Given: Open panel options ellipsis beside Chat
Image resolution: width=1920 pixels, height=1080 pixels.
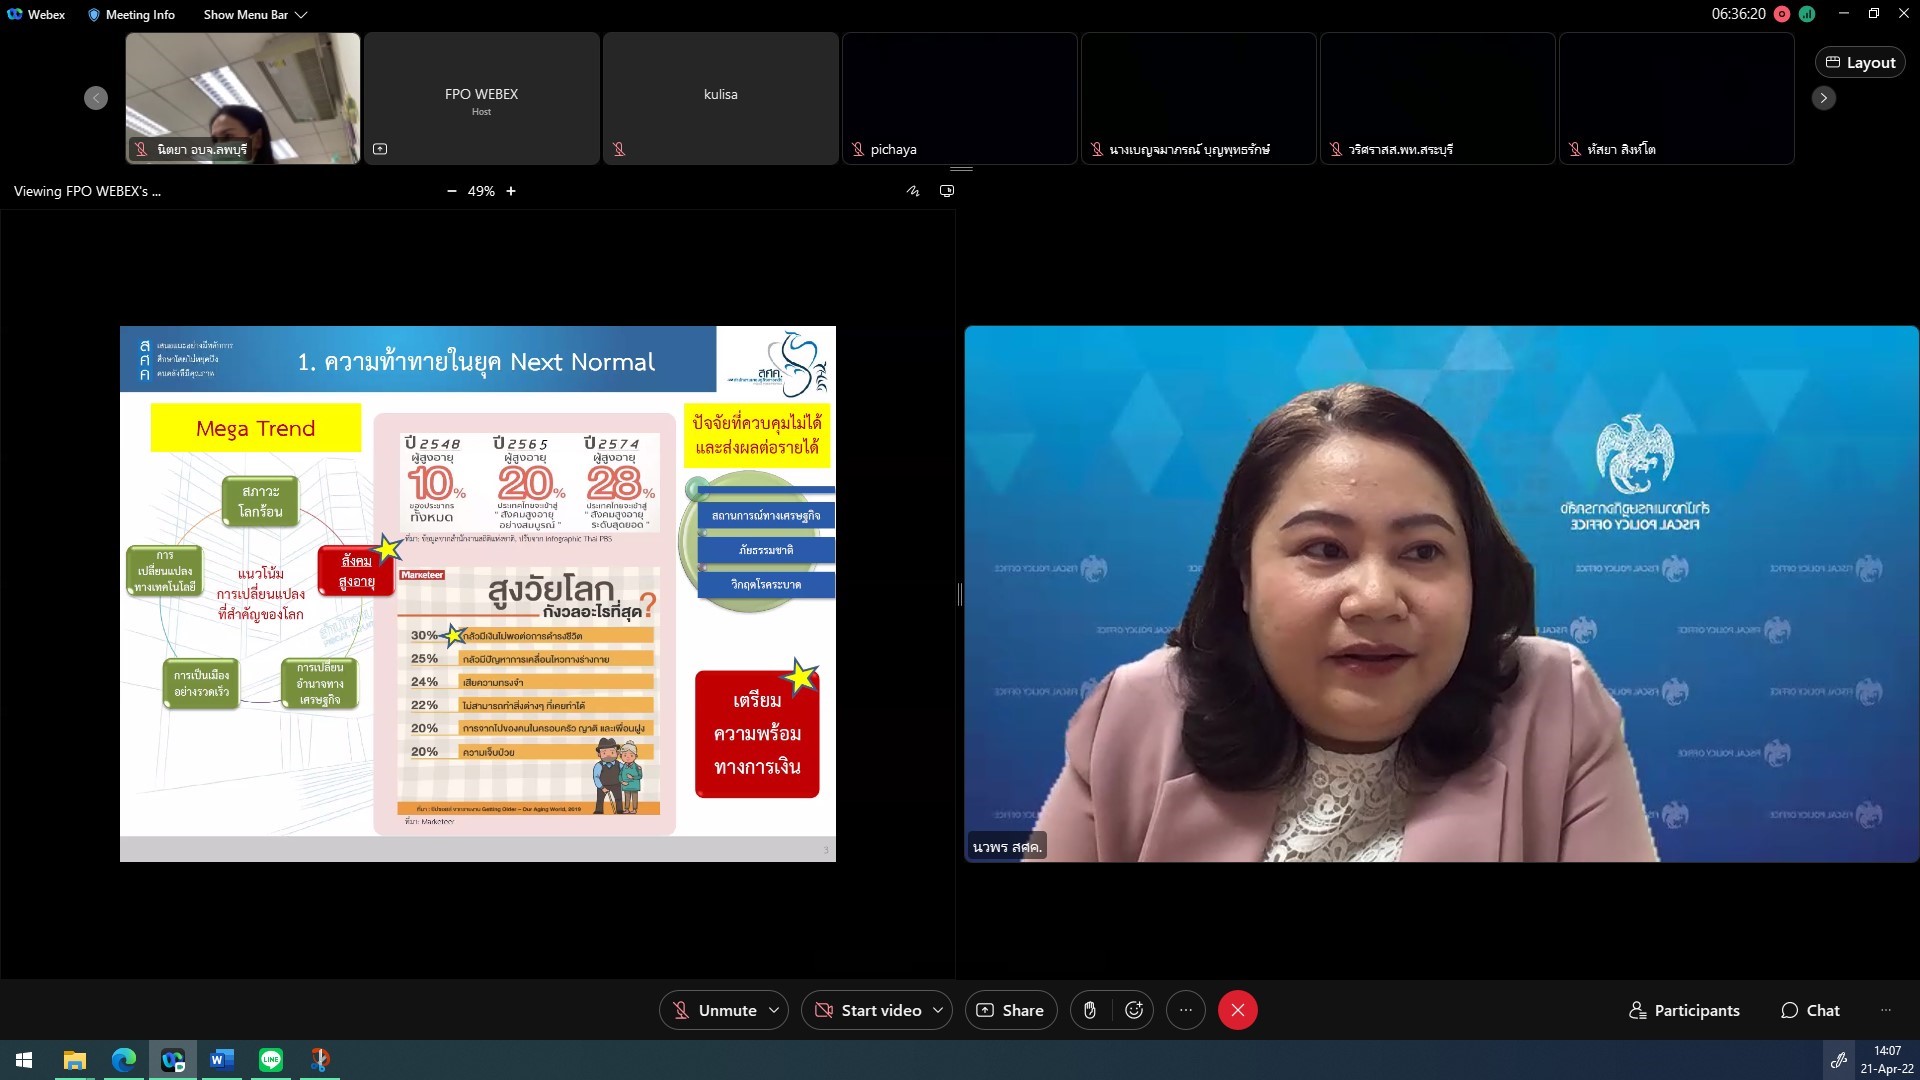Looking at the screenshot, I should (x=1886, y=1010).
